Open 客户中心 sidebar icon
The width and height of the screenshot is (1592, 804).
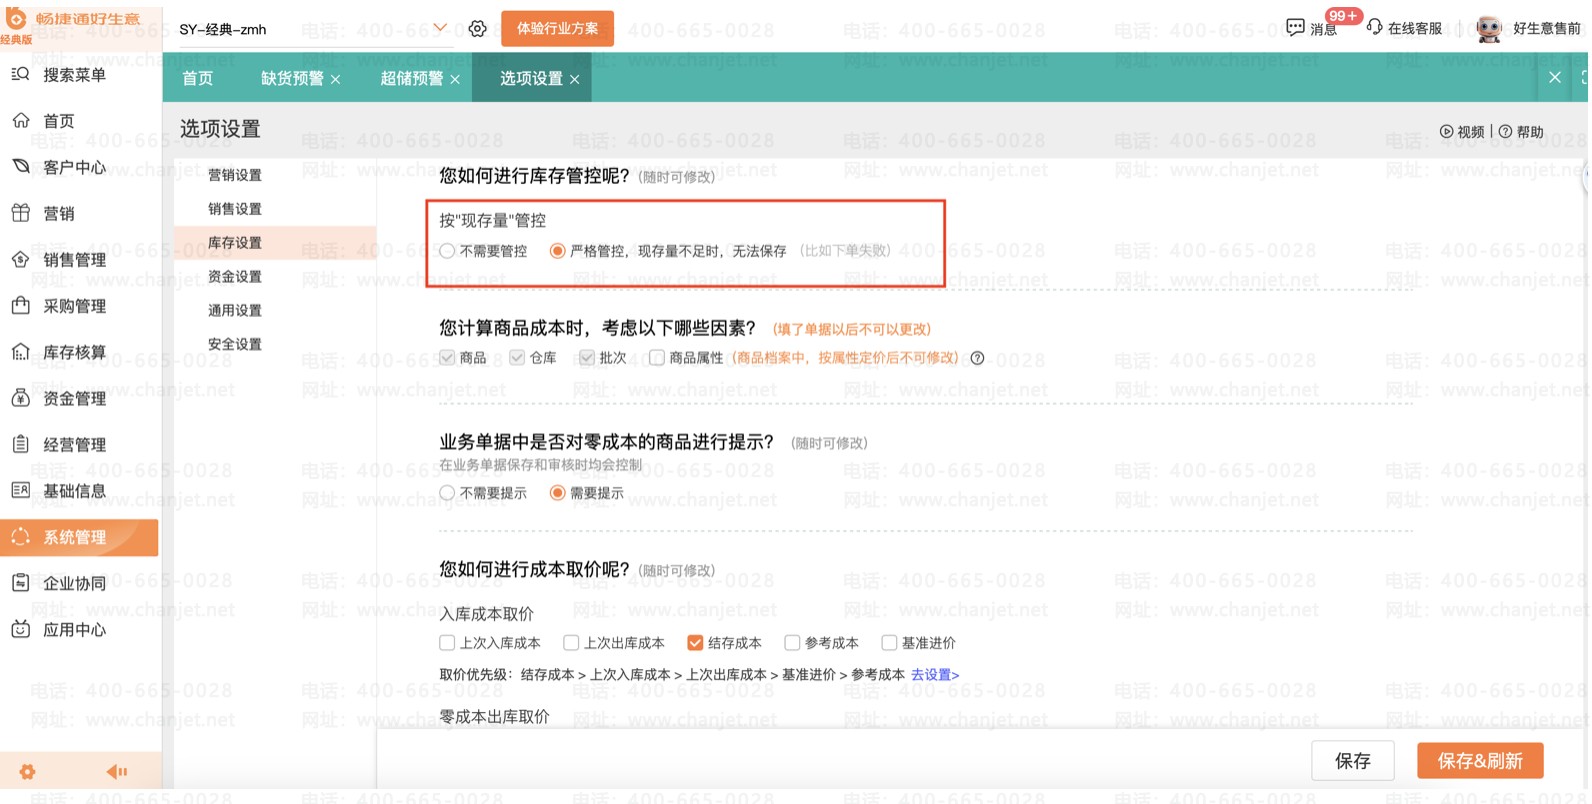(x=20, y=167)
